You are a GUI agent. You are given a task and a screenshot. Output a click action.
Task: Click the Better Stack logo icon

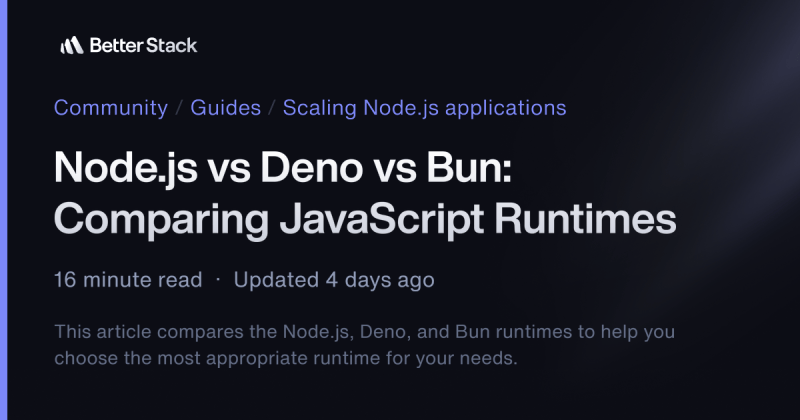[x=72, y=45]
